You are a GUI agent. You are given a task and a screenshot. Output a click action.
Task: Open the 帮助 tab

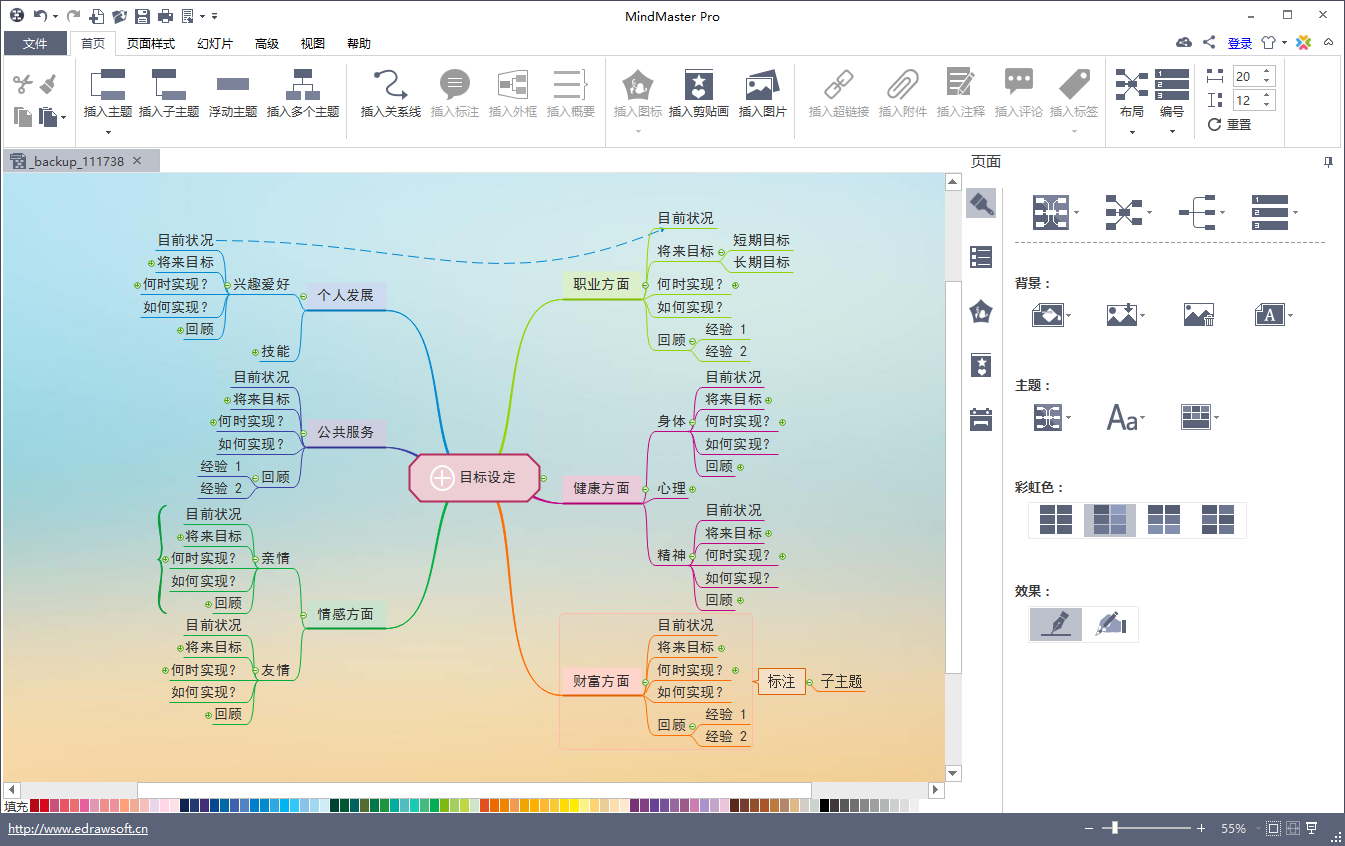[x=359, y=43]
